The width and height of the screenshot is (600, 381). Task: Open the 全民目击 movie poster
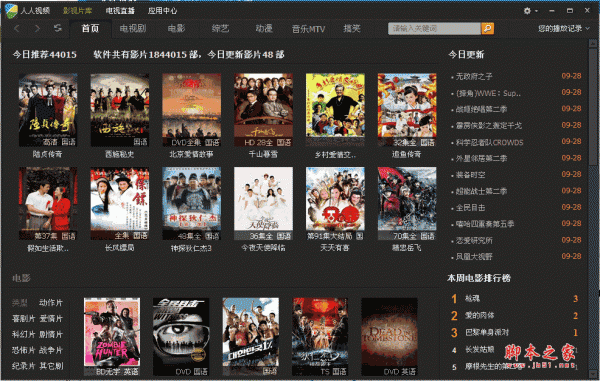181,337
